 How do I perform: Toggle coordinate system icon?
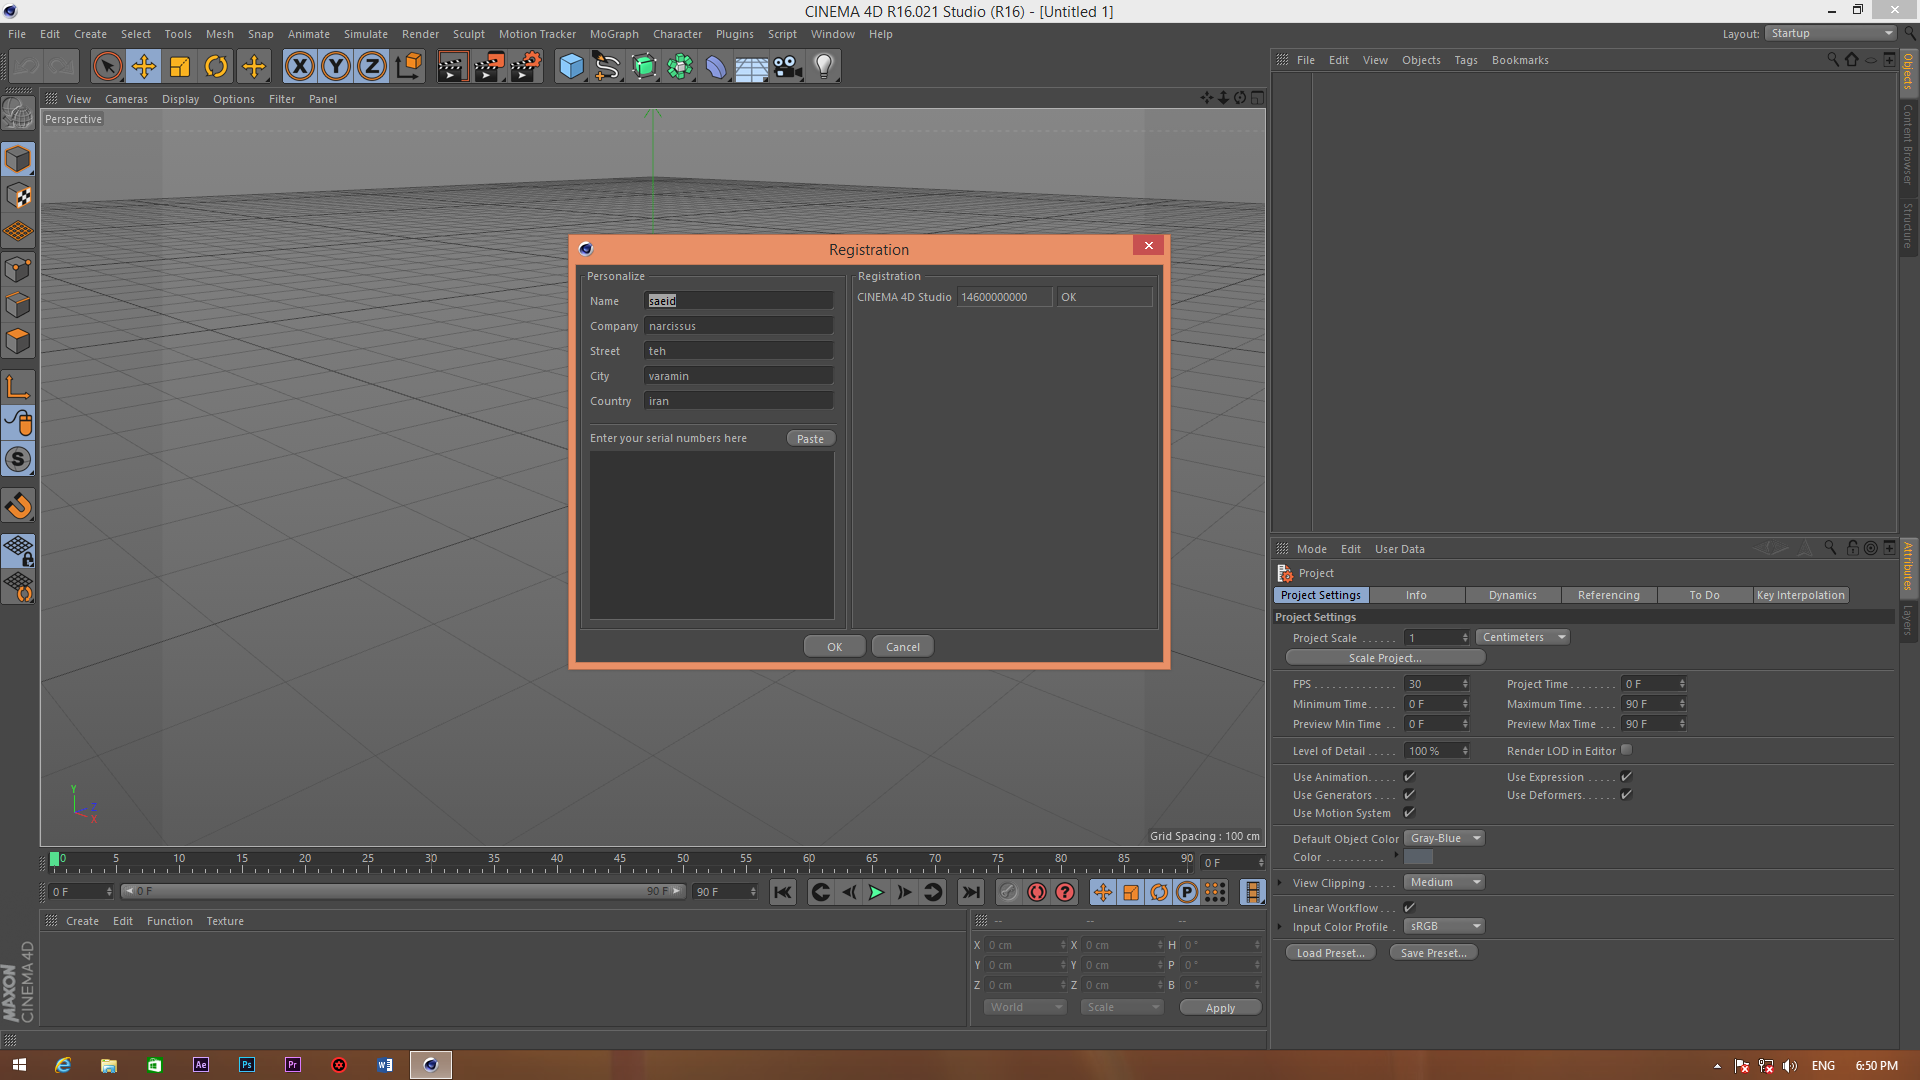click(x=409, y=67)
